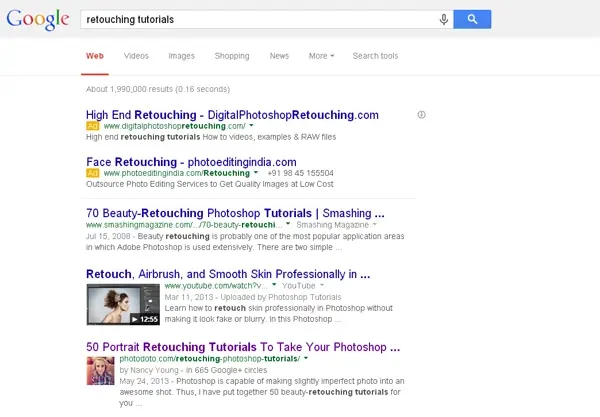Switch to the Images tab
This screenshot has height=417, width=600.
pos(181,56)
